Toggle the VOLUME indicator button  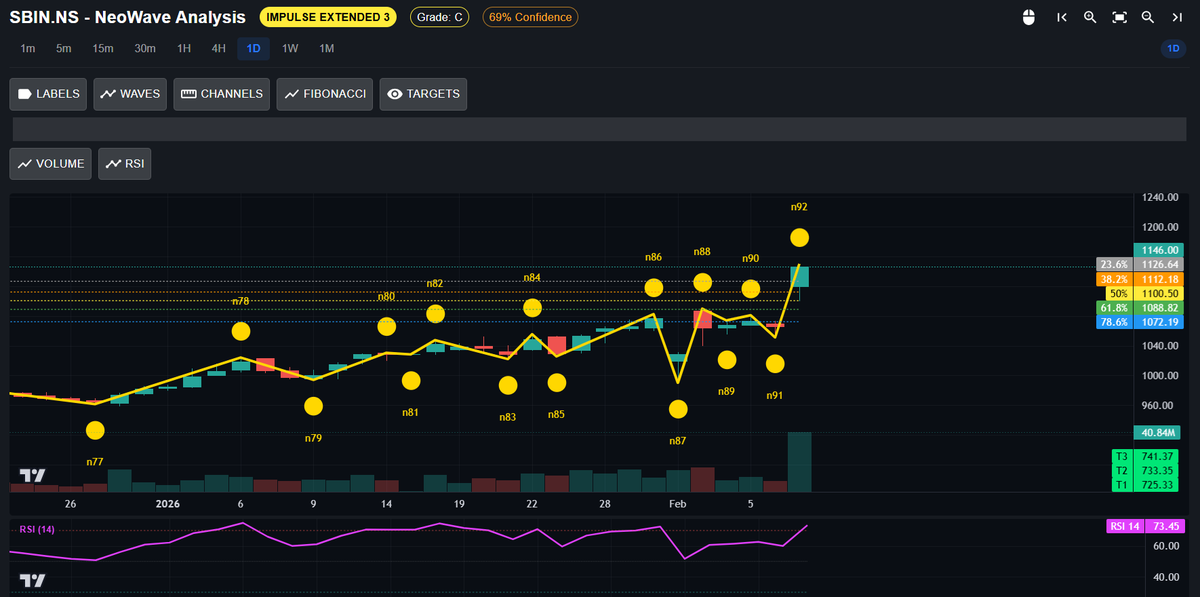point(51,164)
